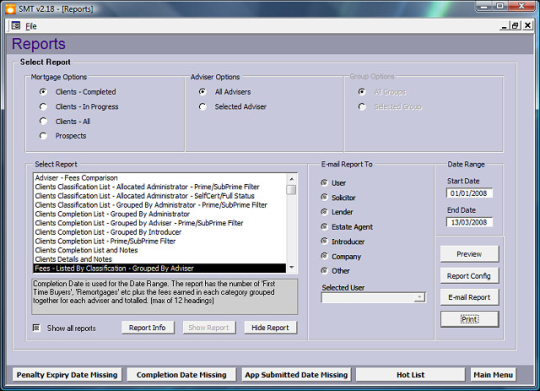Click the SMT app icon in title bar

(10, 9)
